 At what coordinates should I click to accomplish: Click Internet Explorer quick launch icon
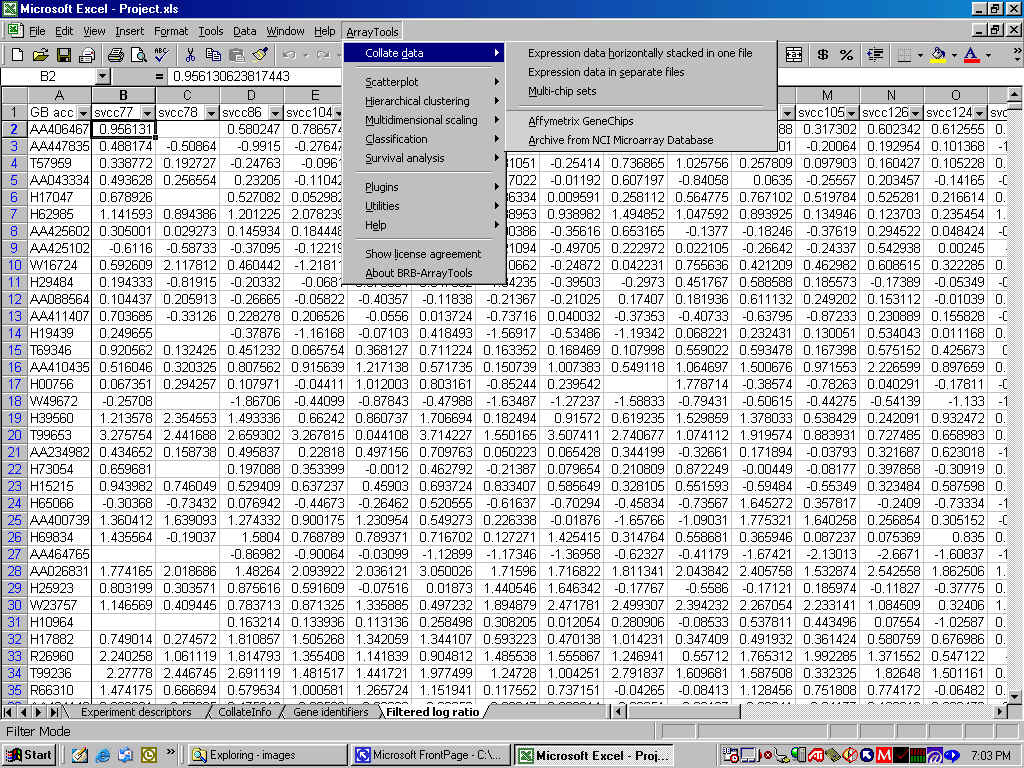coord(103,755)
